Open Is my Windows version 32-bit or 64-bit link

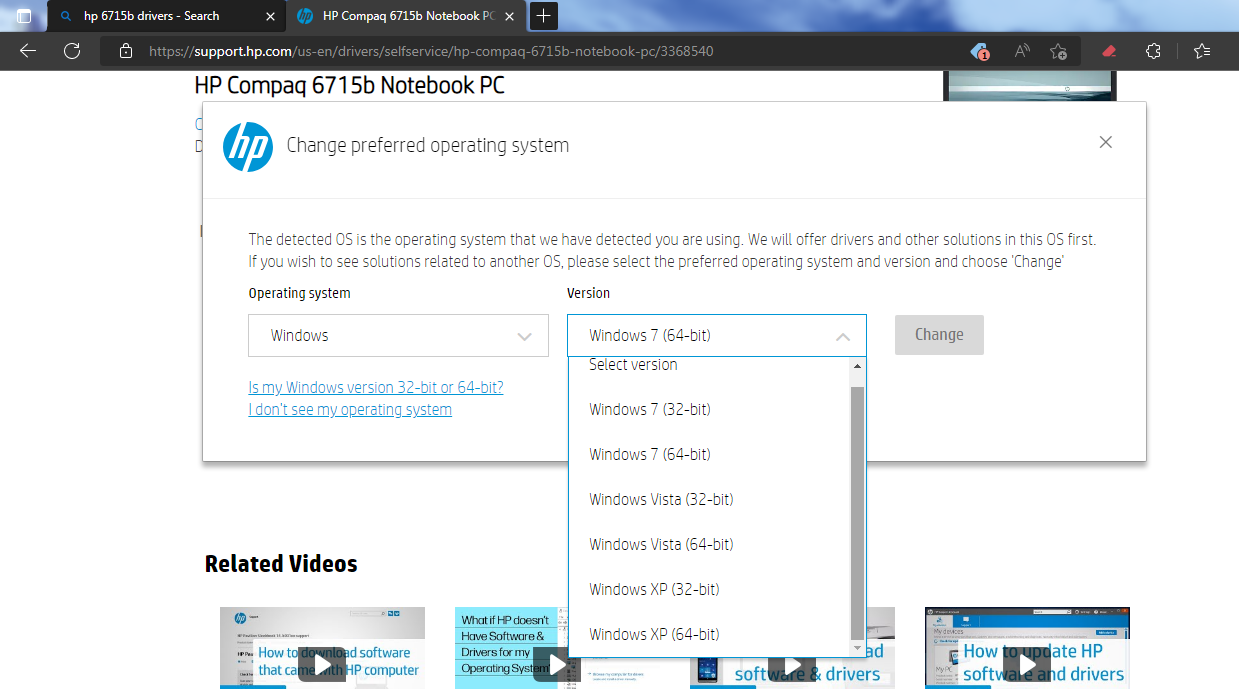point(376,387)
